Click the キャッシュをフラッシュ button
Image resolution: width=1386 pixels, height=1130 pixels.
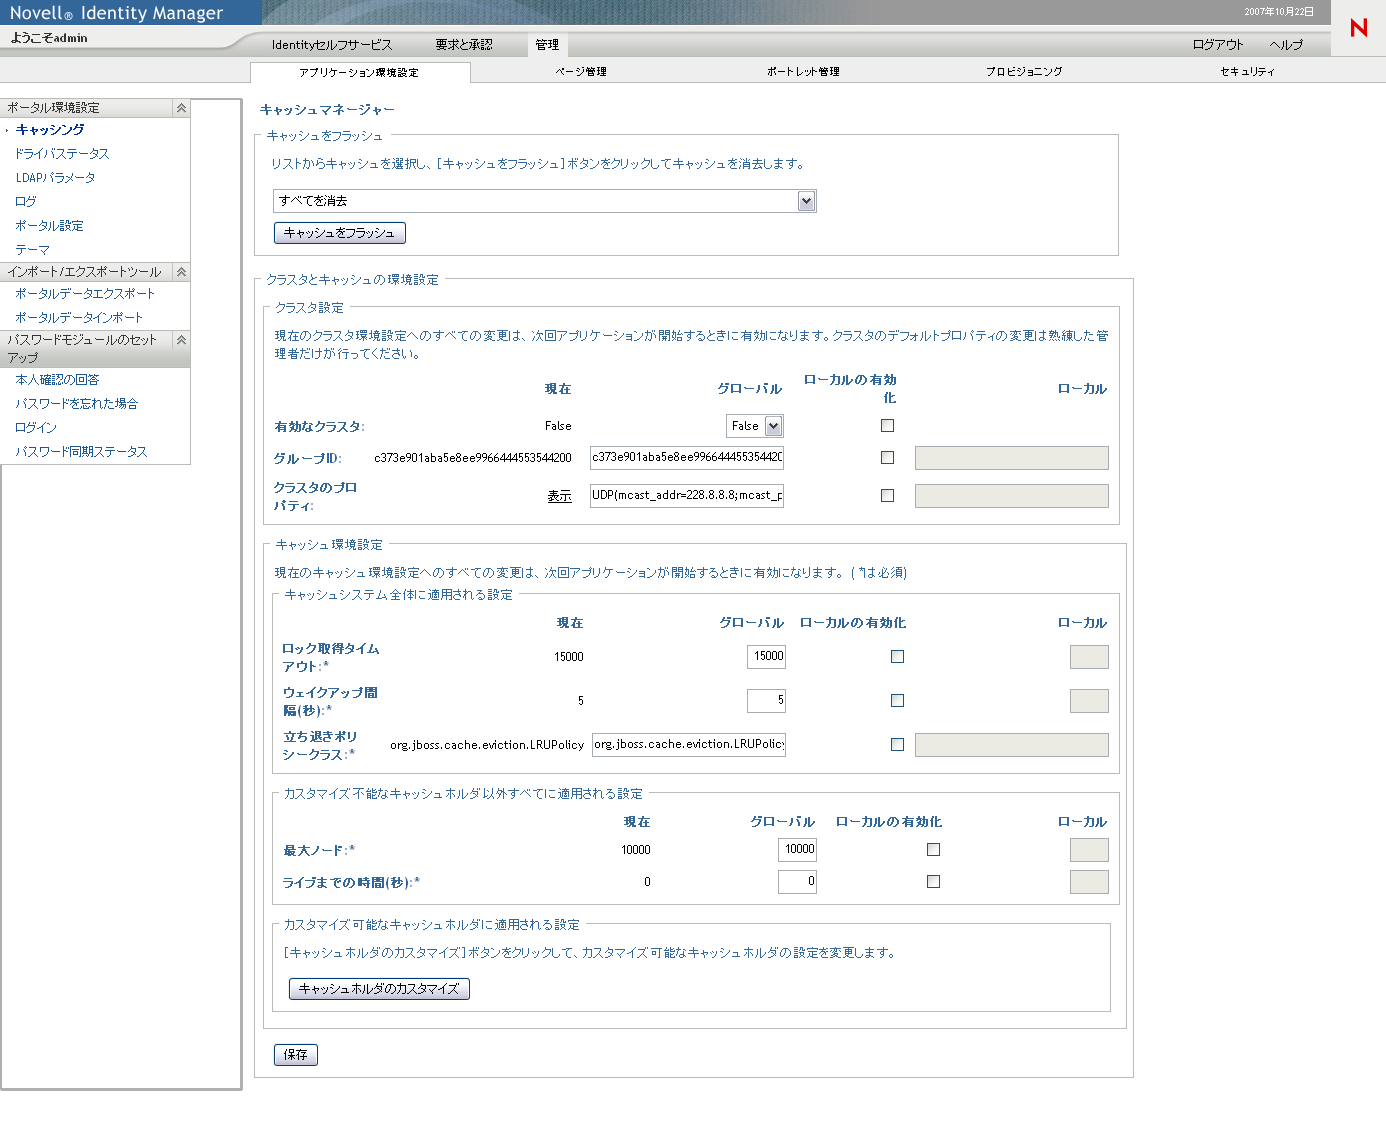click(x=339, y=233)
